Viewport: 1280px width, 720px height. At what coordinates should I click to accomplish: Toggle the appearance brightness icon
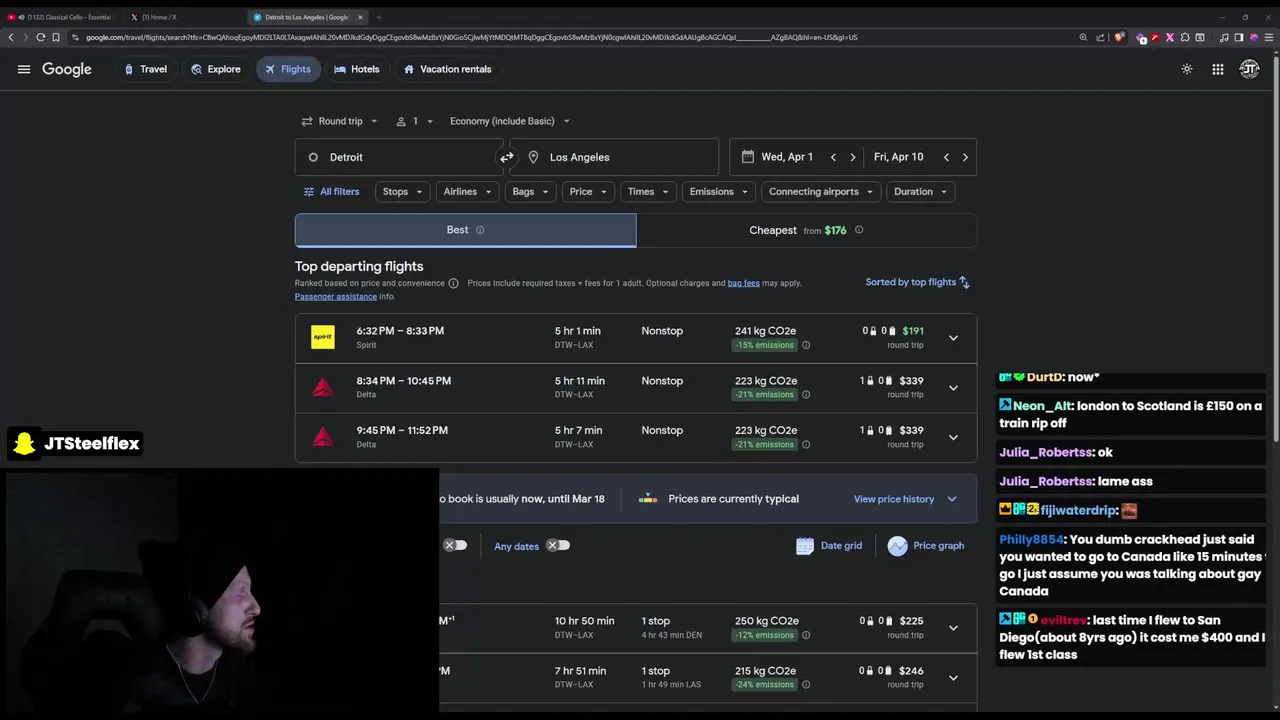pyautogui.click(x=1187, y=69)
